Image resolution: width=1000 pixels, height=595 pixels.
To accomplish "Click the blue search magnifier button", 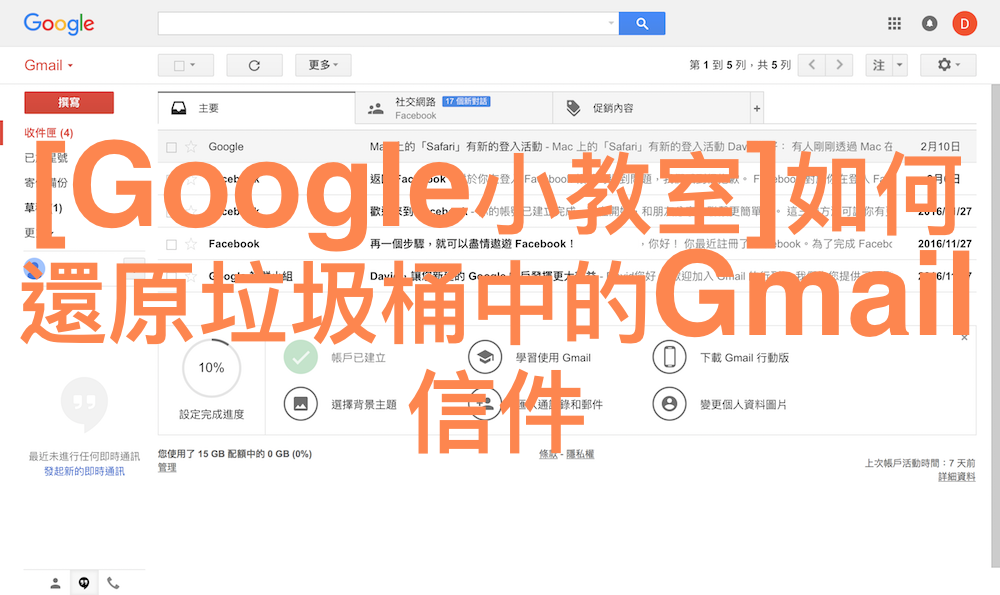I will point(642,24).
